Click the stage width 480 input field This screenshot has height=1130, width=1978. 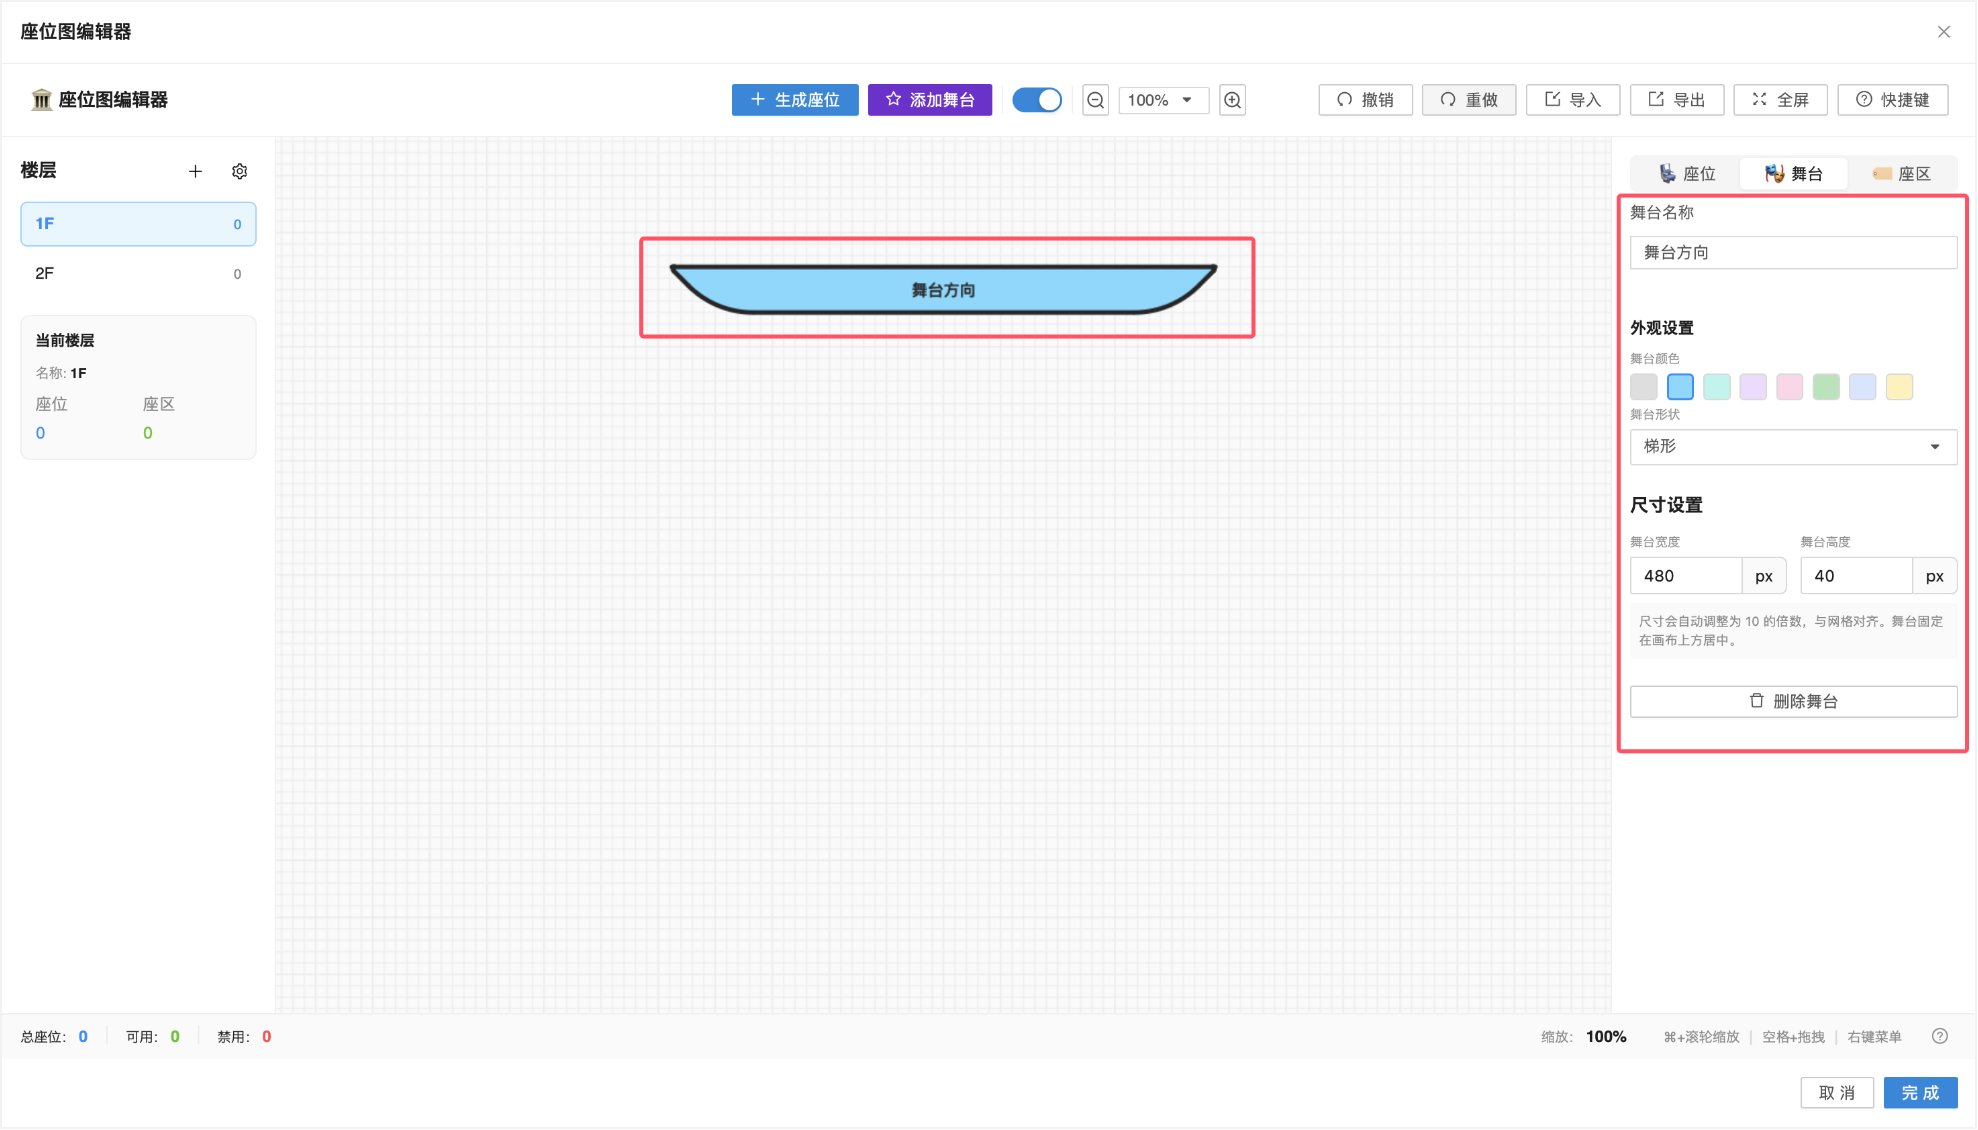(x=1686, y=576)
